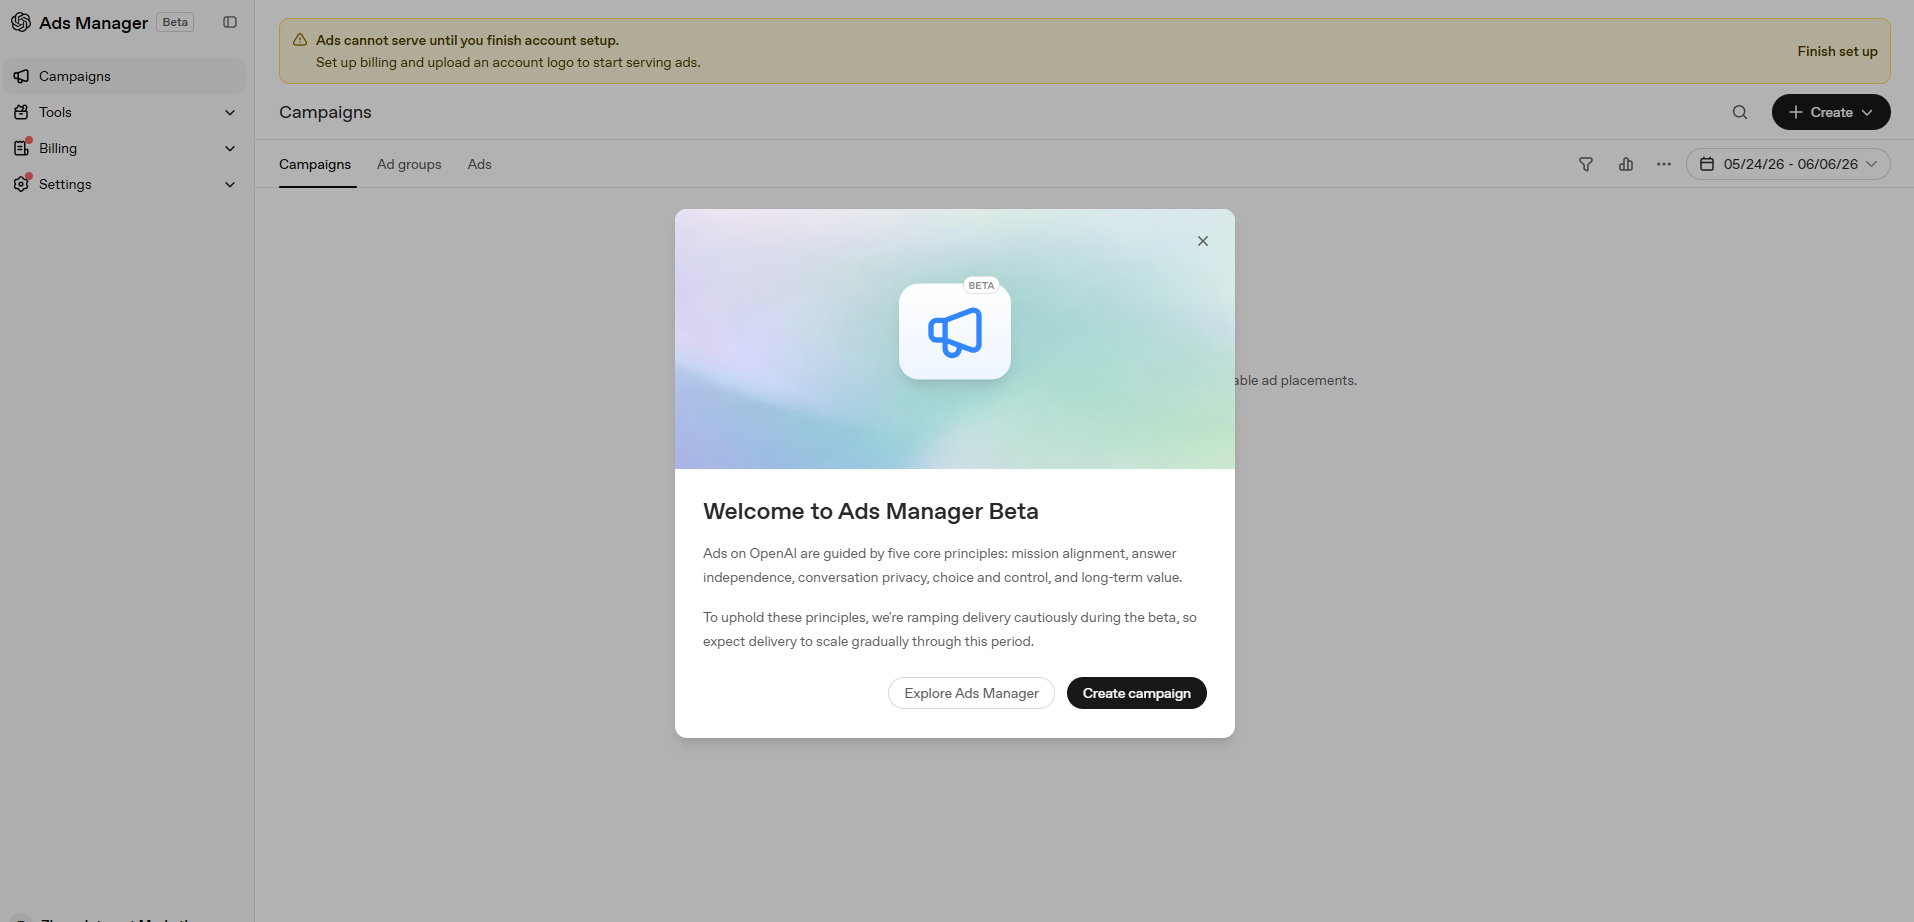
Task: Click the Beta badge beside Ads Manager
Action: 175,22
